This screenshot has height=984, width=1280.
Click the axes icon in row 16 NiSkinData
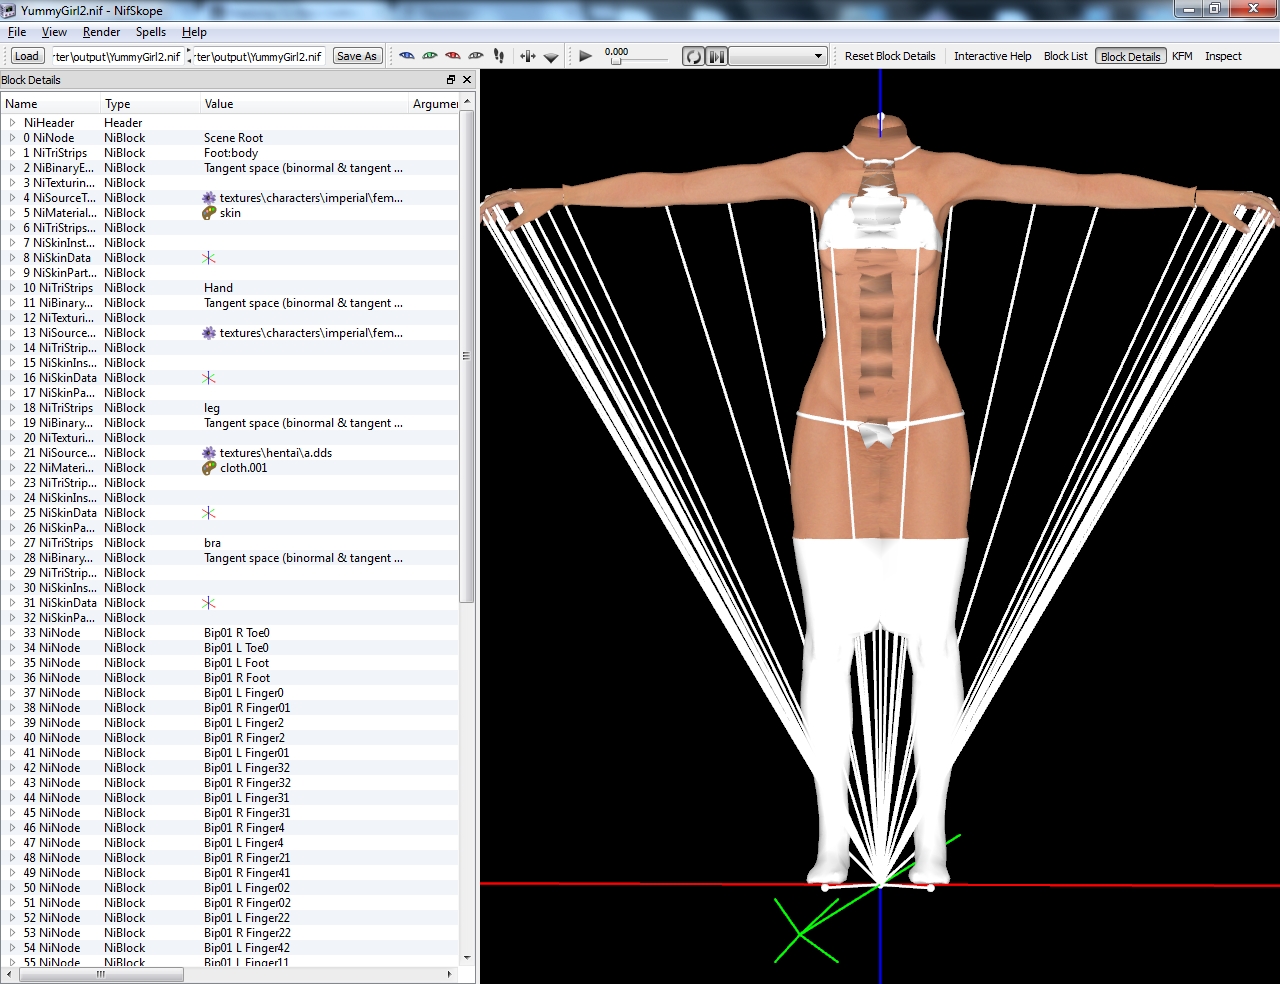click(209, 378)
